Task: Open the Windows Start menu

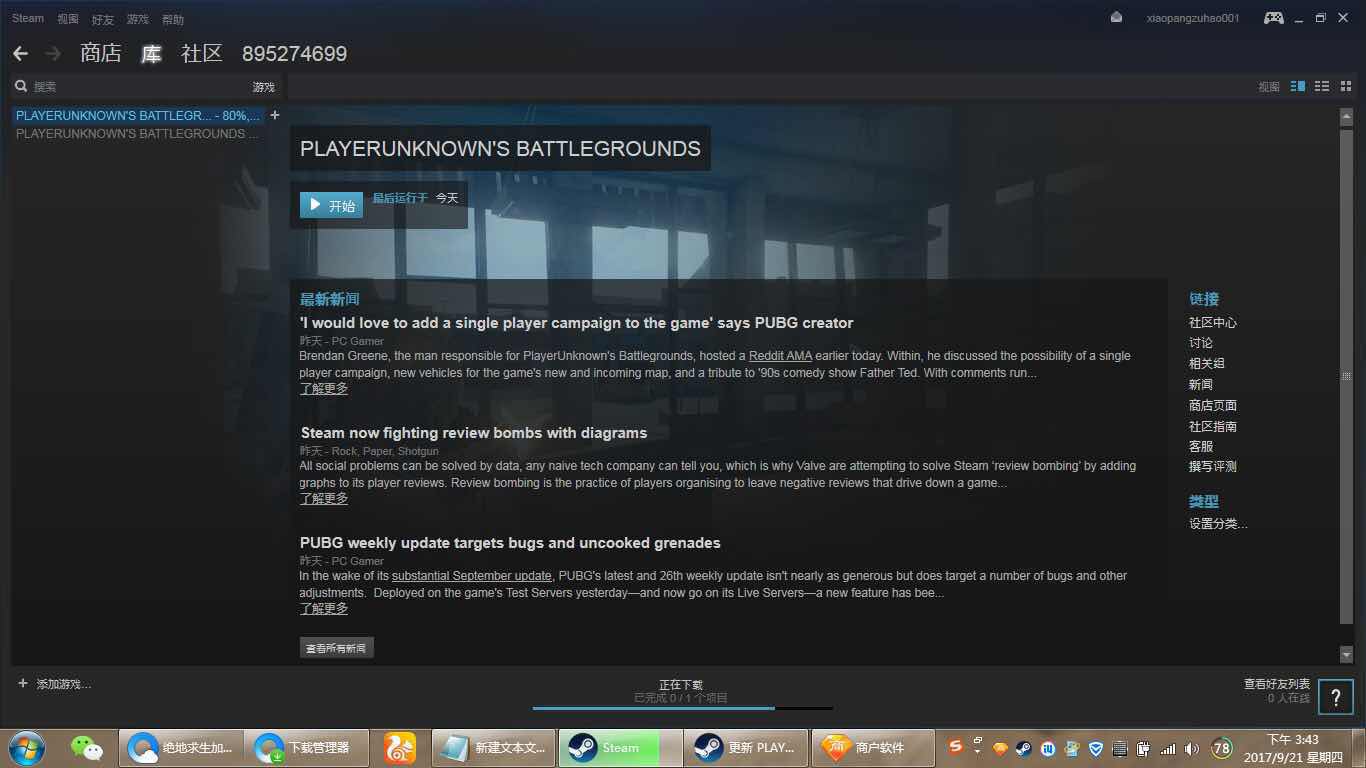Action: (26, 747)
